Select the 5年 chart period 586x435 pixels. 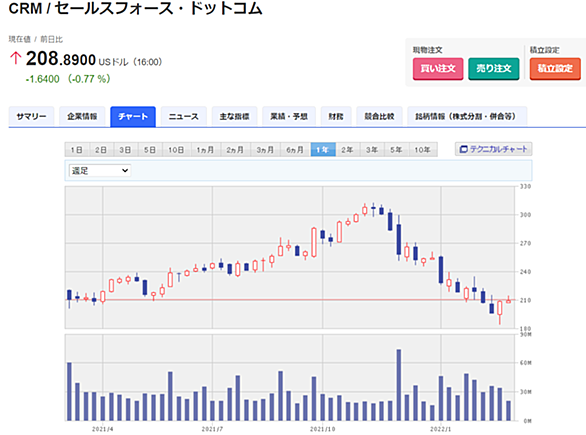pyautogui.click(x=397, y=150)
